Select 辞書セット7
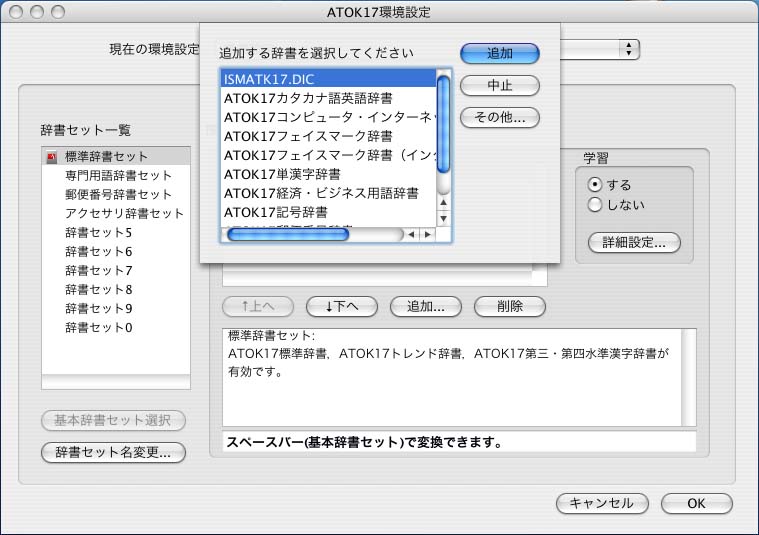The width and height of the screenshot is (759, 535). point(116,270)
